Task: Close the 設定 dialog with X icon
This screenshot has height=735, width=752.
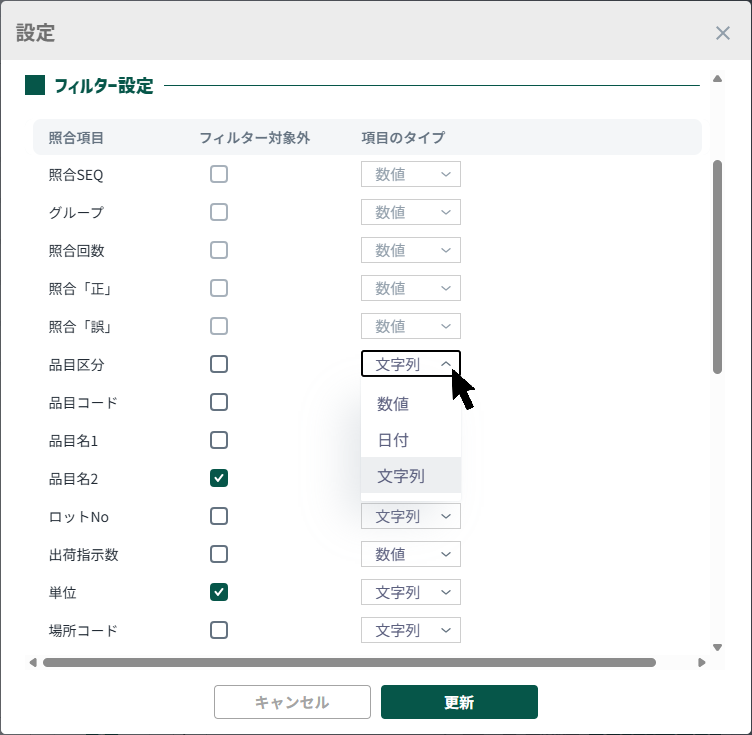Action: tap(723, 33)
